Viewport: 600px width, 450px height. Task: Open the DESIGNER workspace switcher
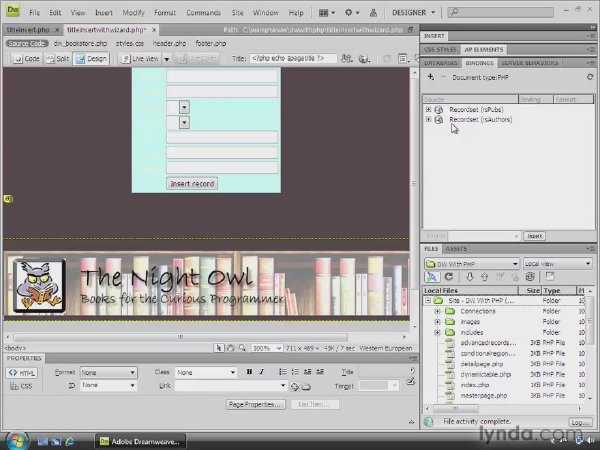[413, 13]
